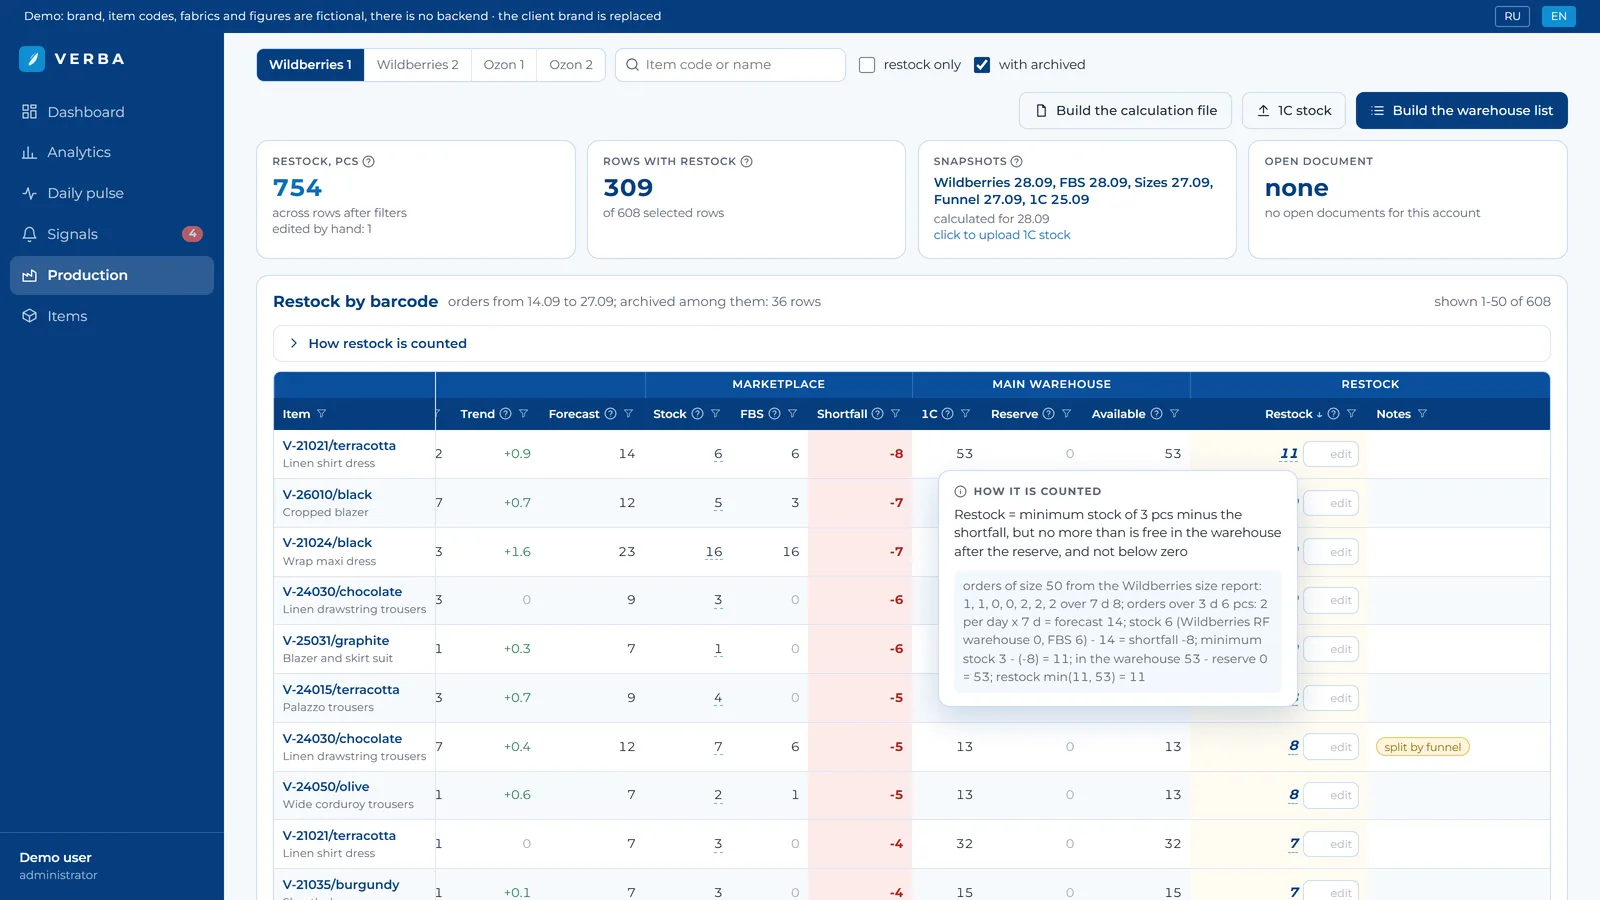
Task: Show help for Restock, pcs card
Action: coord(368,161)
